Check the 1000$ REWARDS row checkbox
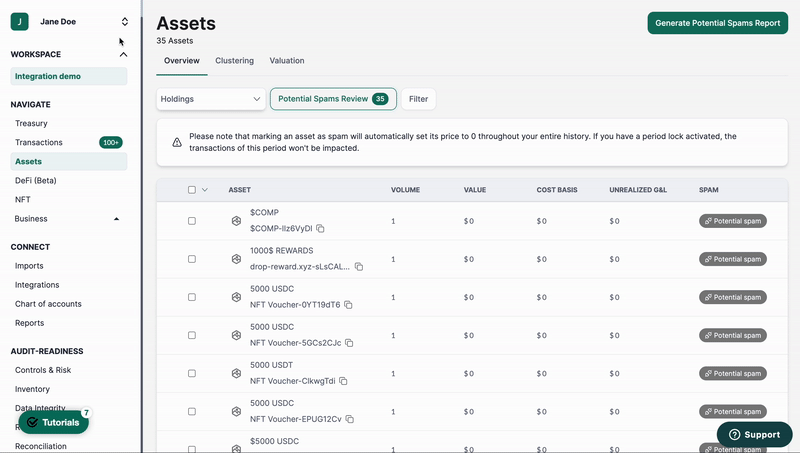Viewport: 800px width, 453px height. pyautogui.click(x=192, y=259)
